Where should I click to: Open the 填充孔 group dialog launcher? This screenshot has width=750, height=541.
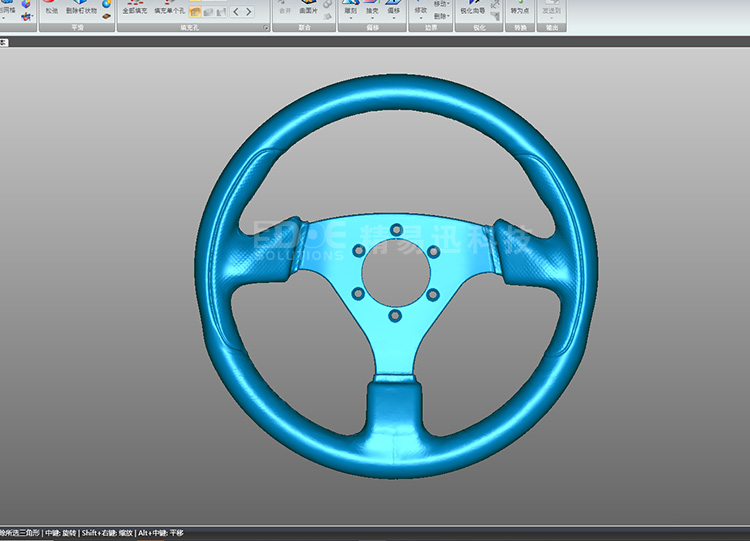[x=265, y=28]
